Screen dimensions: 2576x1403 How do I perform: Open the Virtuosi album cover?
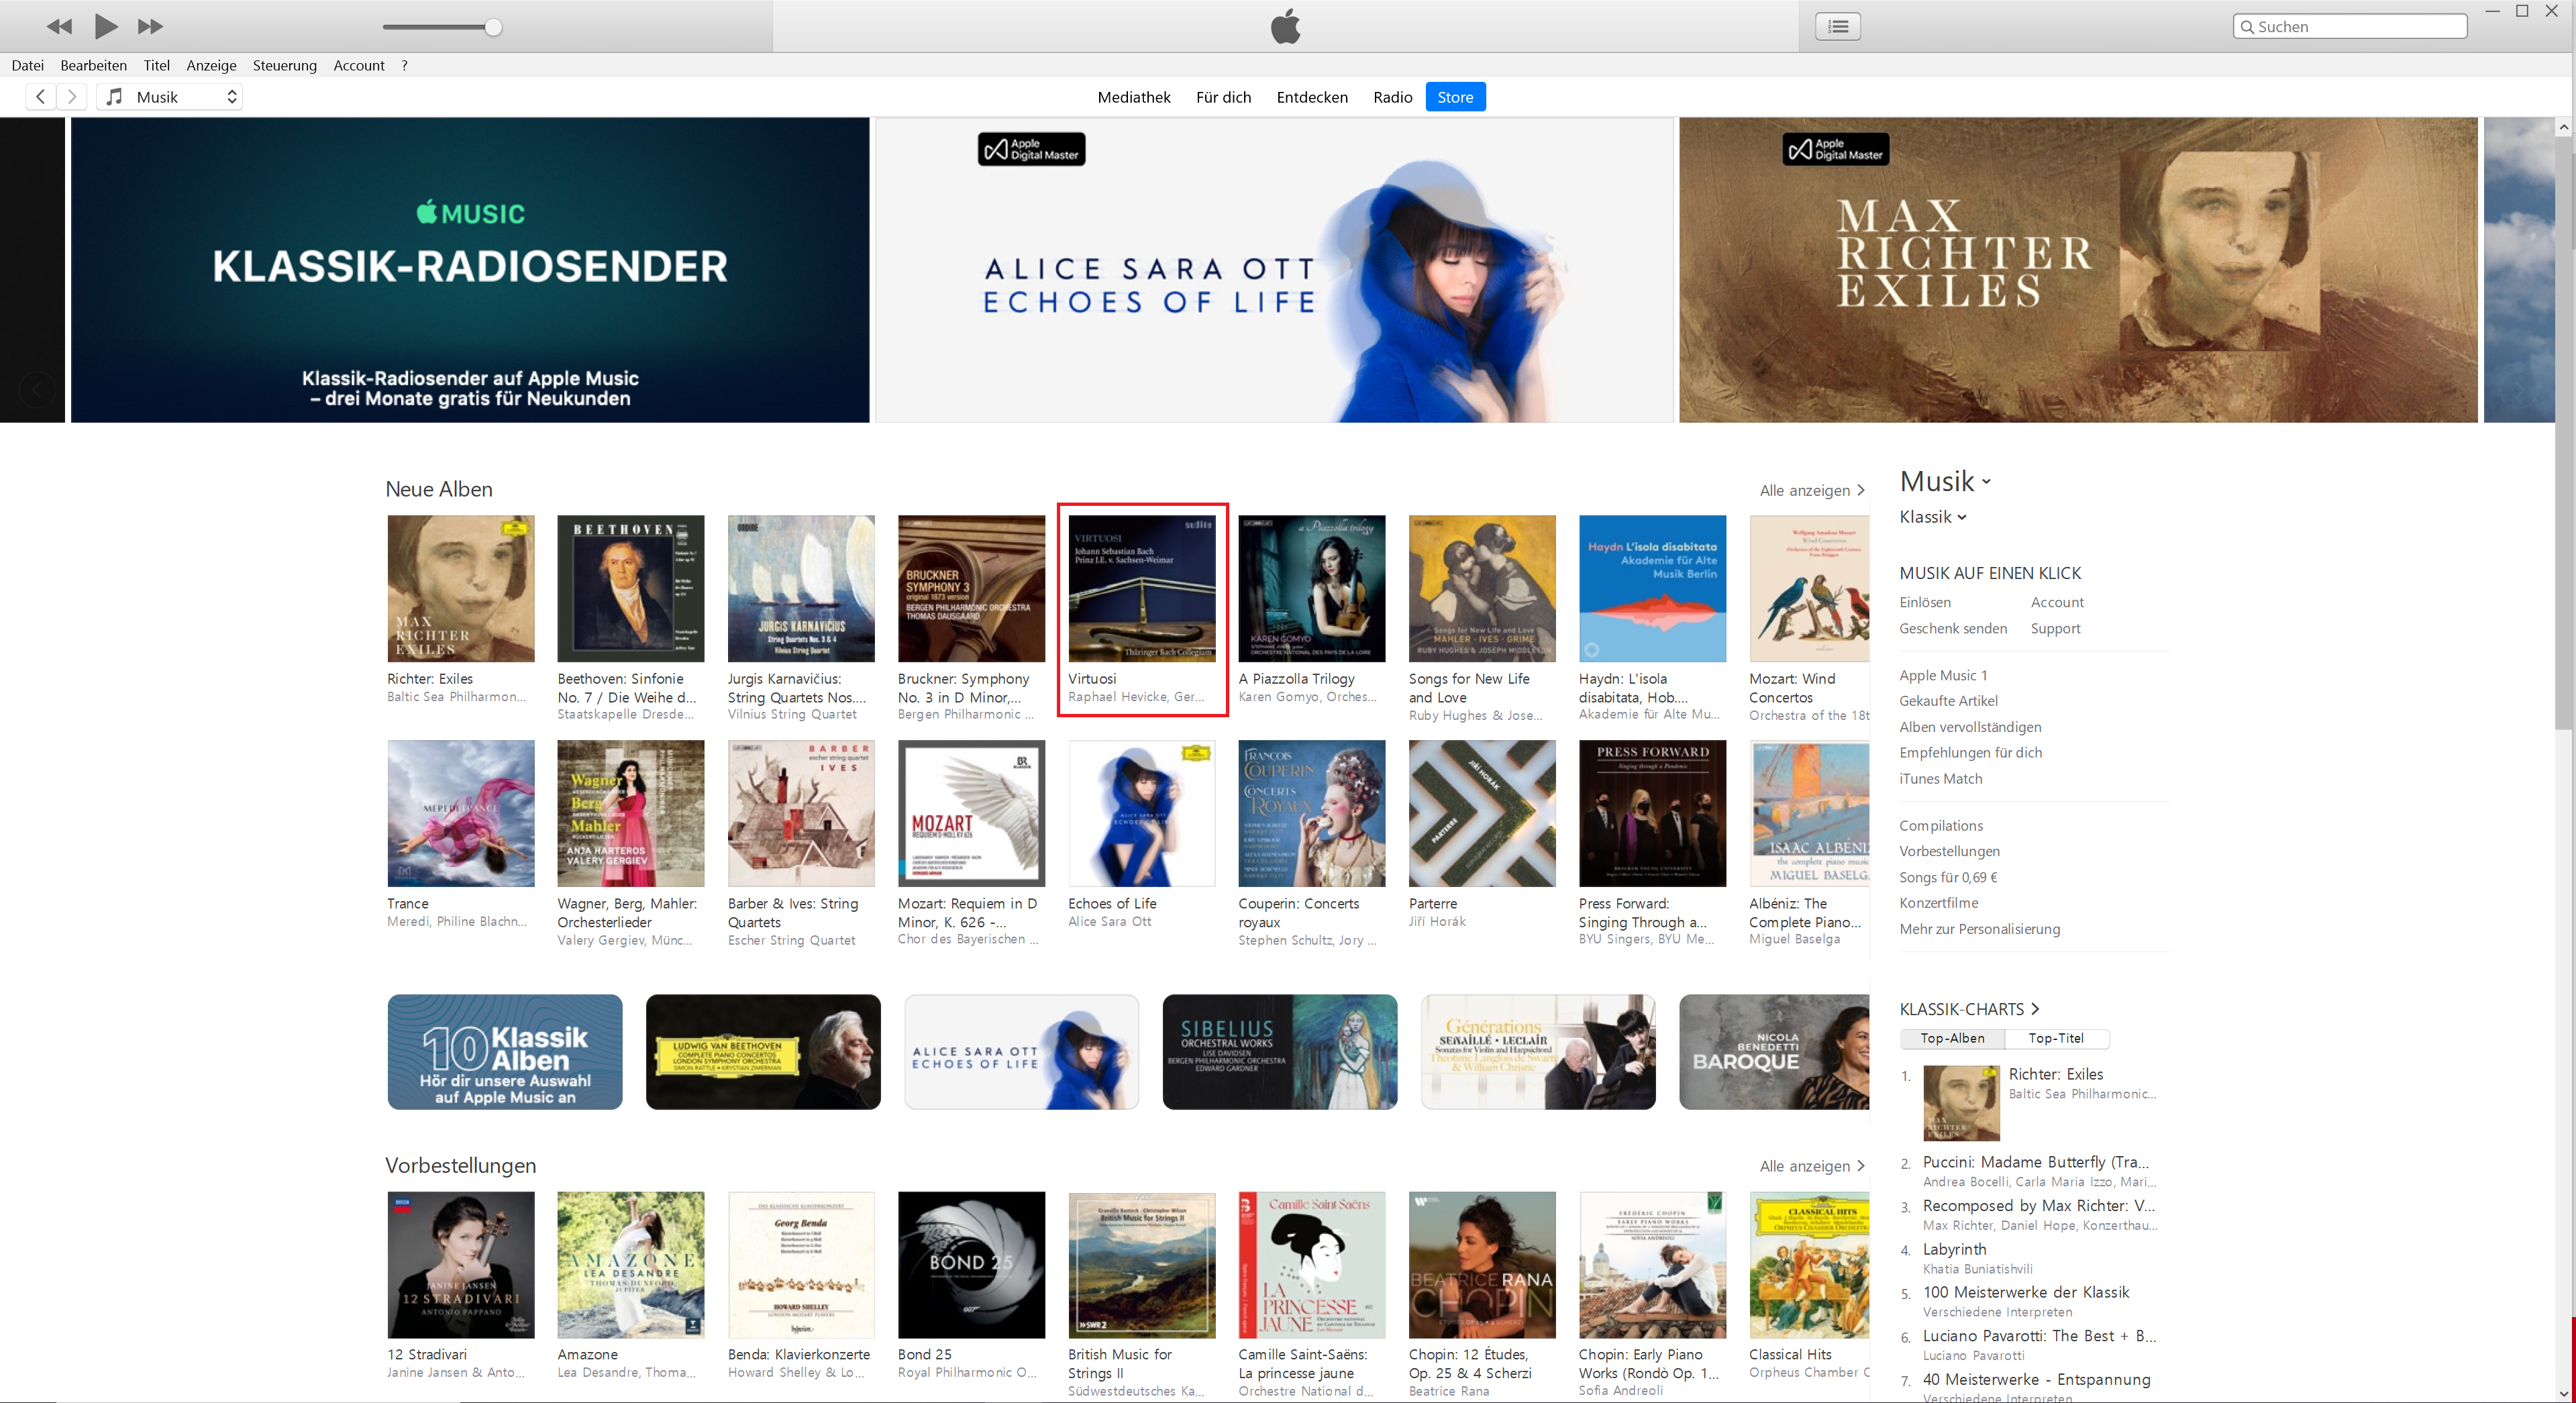(1142, 588)
